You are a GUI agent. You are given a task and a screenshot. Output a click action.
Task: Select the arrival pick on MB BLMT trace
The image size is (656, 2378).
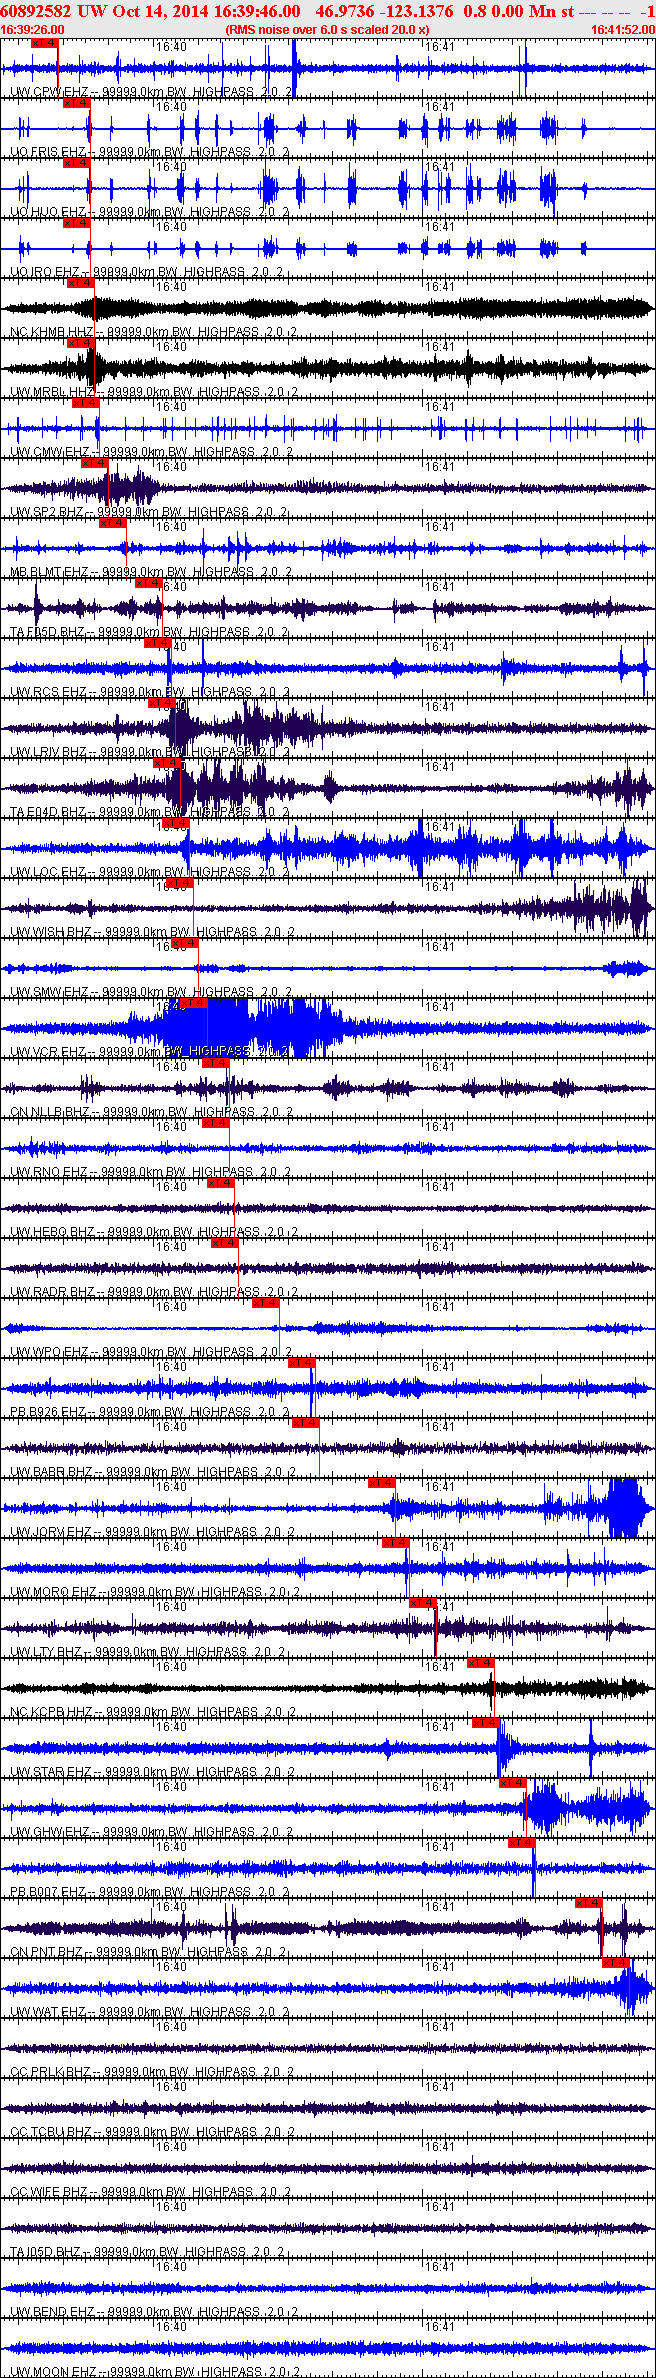point(112,523)
